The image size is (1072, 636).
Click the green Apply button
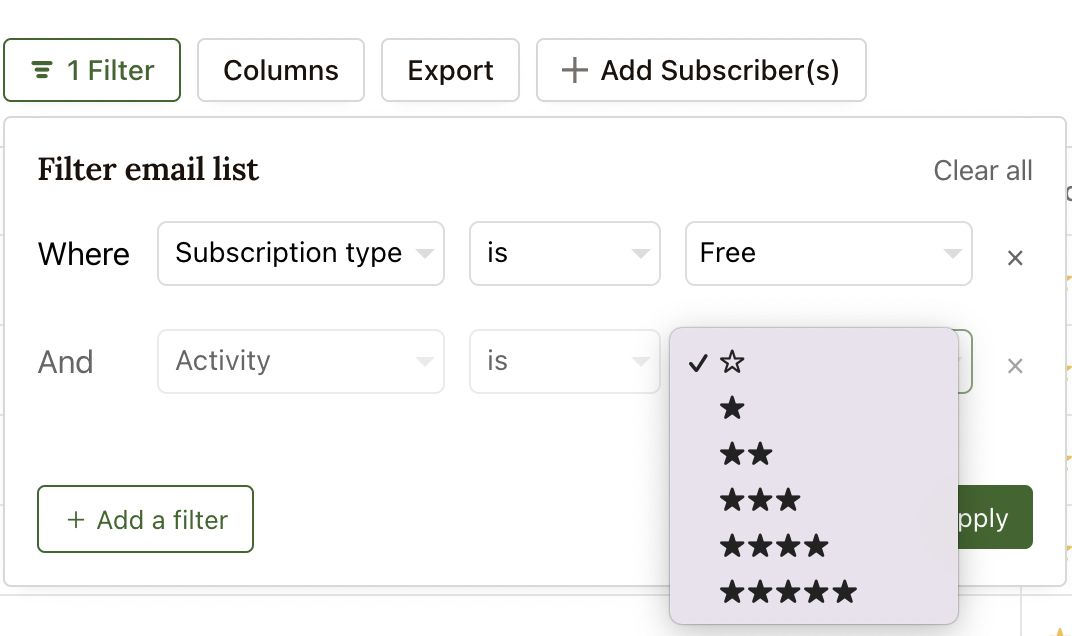(995, 517)
